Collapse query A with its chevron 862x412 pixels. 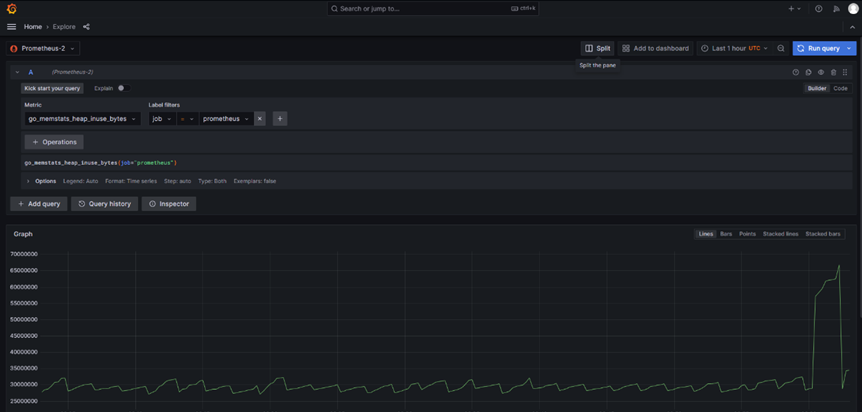(17, 72)
